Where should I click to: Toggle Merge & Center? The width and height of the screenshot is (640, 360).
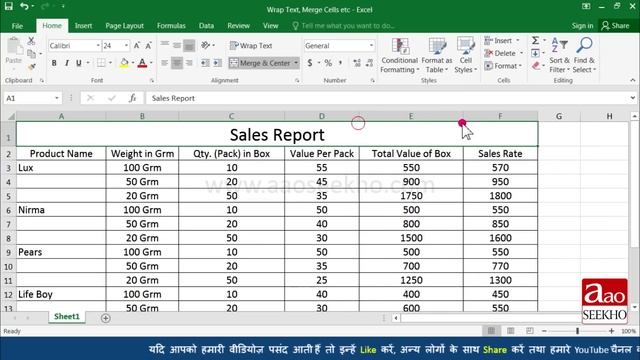tap(260, 63)
